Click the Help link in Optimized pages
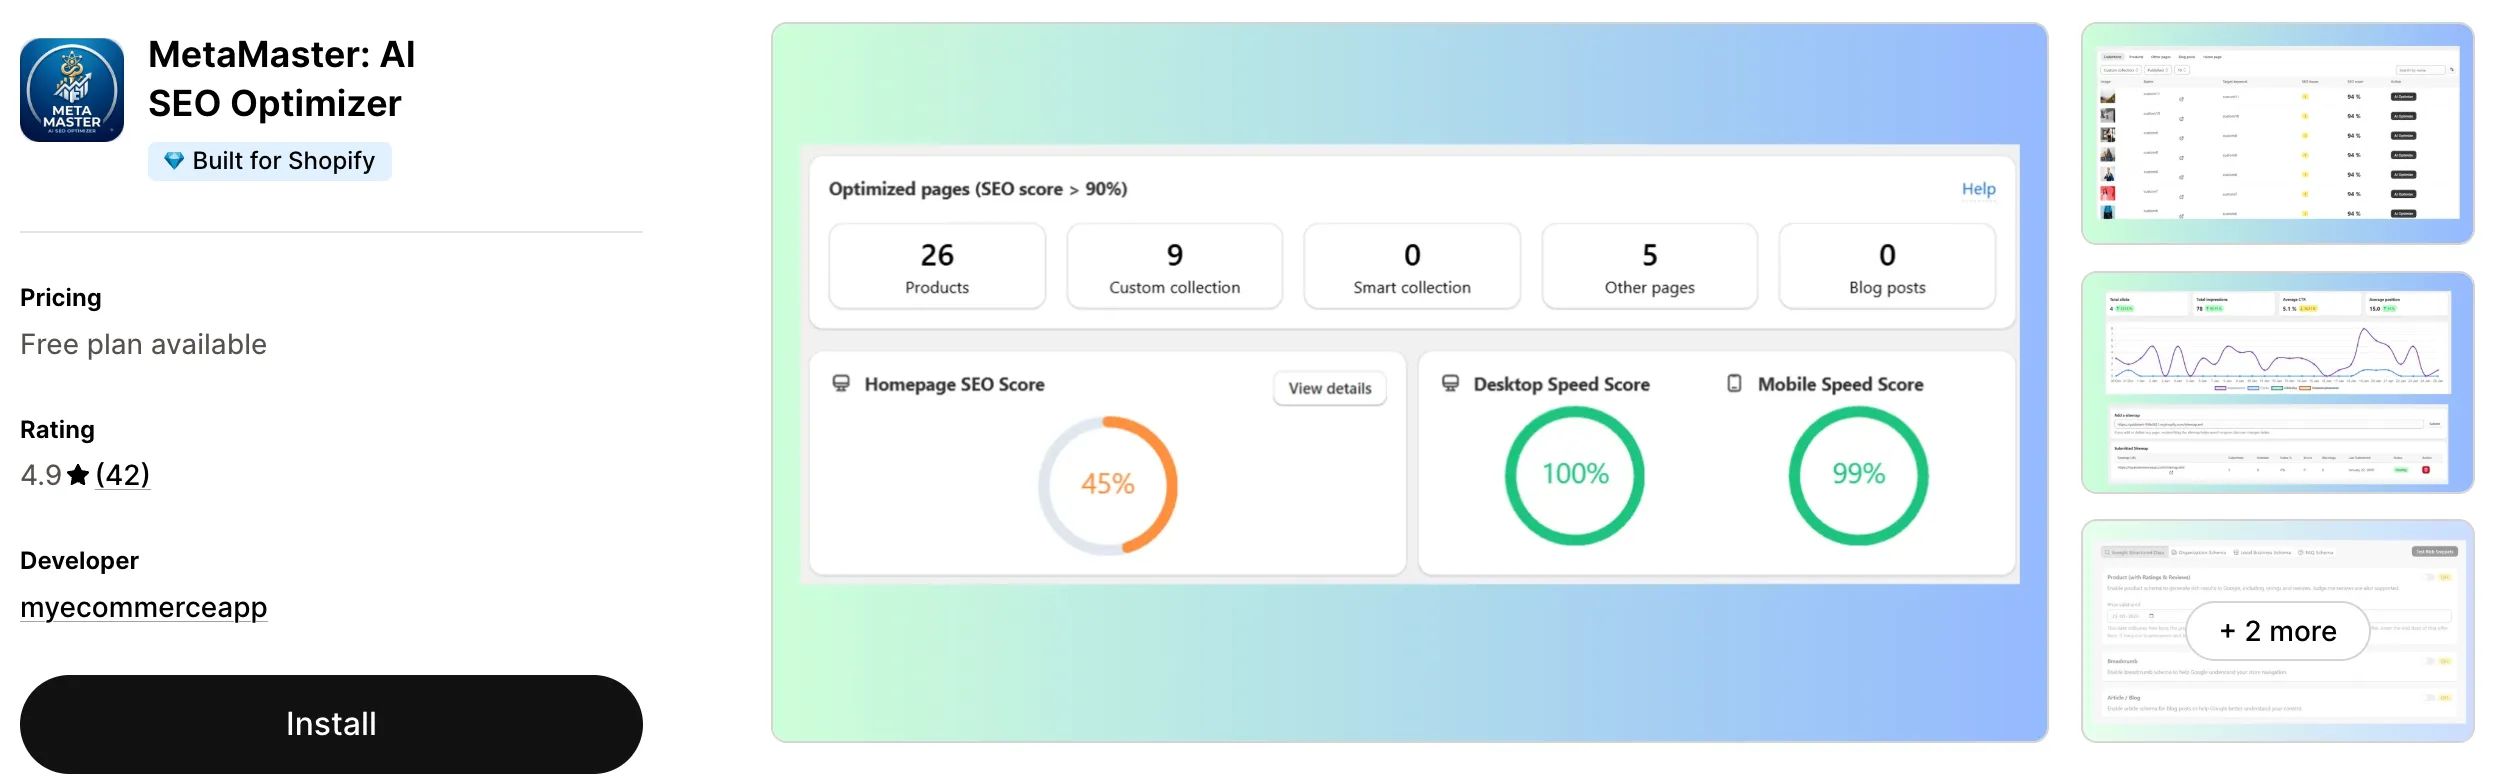The height and width of the screenshot is (774, 2494). pyautogui.click(x=1978, y=189)
